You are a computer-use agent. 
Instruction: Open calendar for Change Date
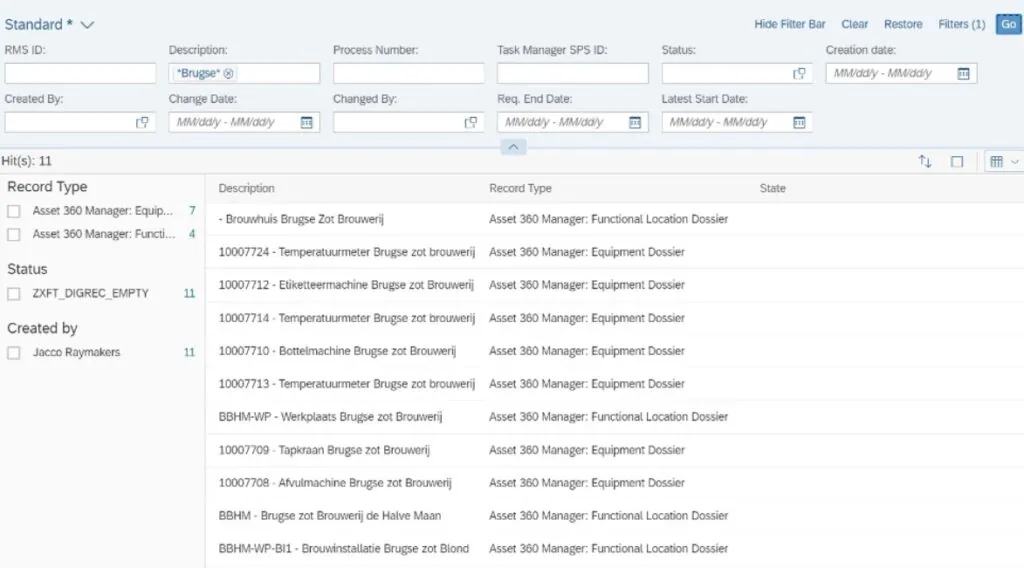tap(306, 123)
